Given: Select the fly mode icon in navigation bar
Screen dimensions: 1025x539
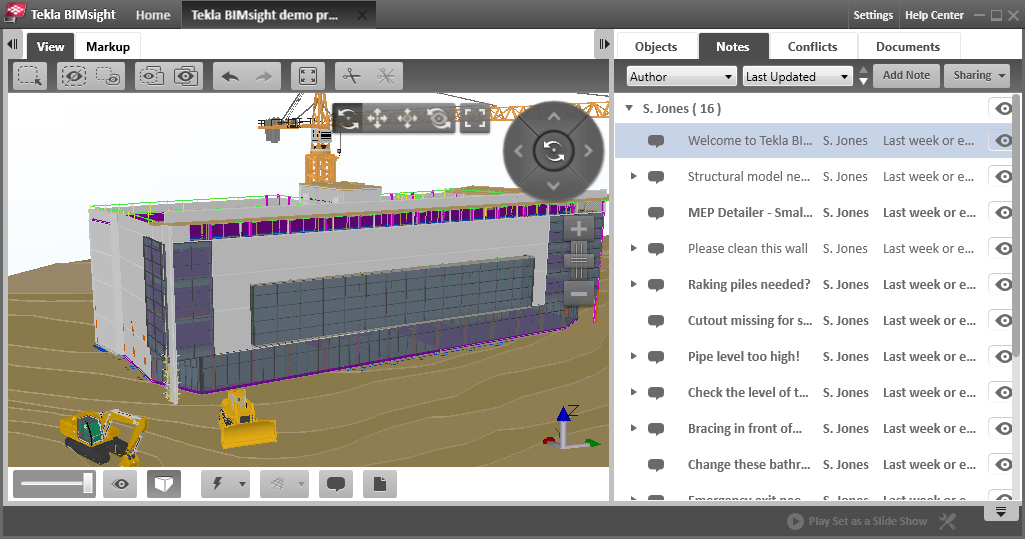Looking at the screenshot, I should pos(408,119).
